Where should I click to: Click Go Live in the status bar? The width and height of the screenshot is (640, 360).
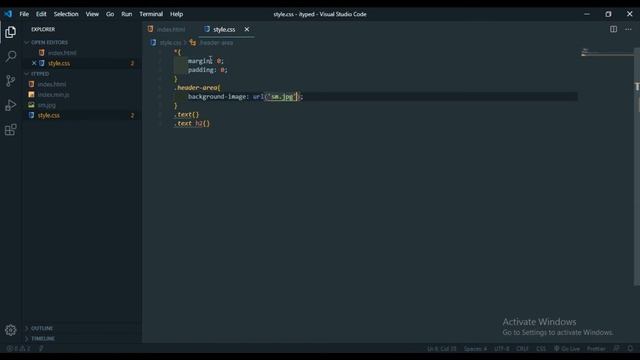567,349
